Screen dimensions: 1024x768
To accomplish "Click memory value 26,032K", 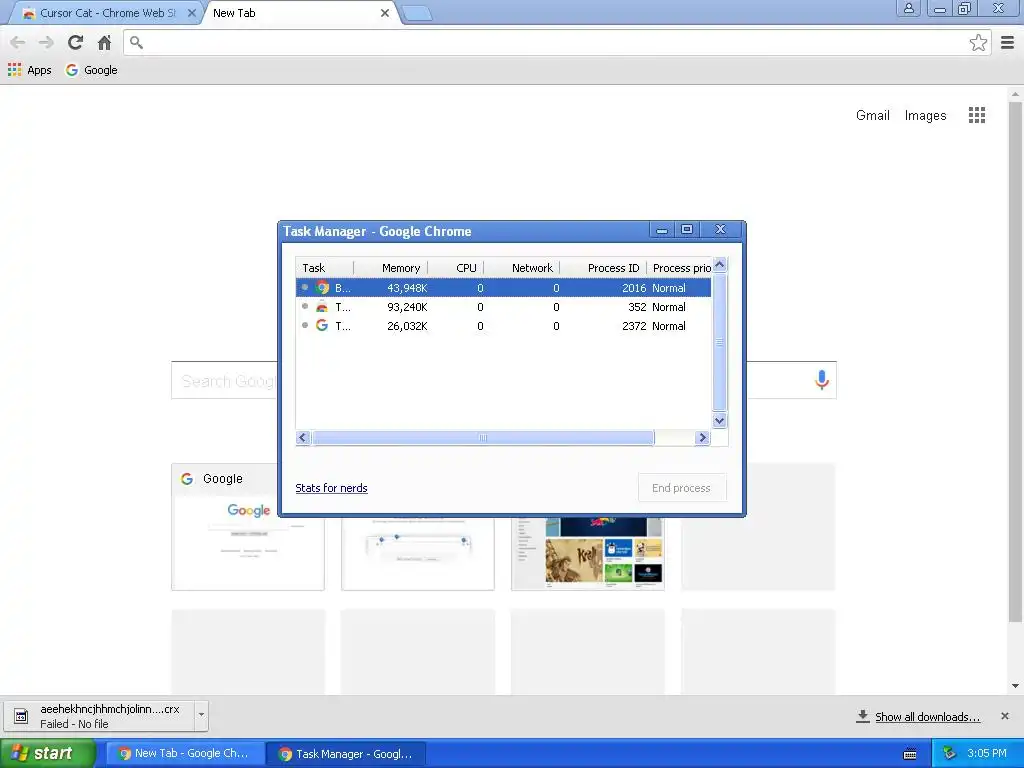I will point(407,326).
